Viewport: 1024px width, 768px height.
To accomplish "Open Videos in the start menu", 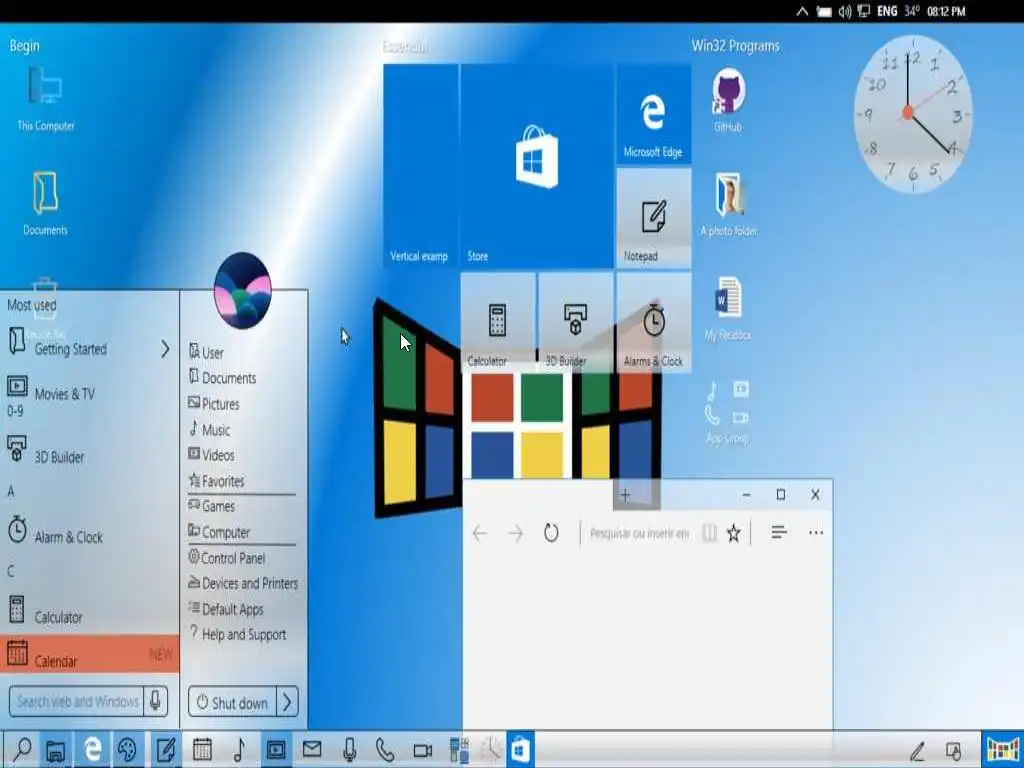I will point(212,455).
